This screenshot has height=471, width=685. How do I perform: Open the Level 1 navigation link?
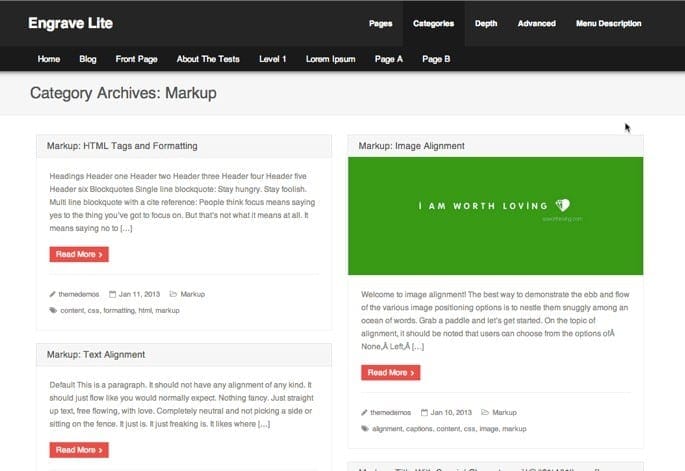click(x=273, y=59)
